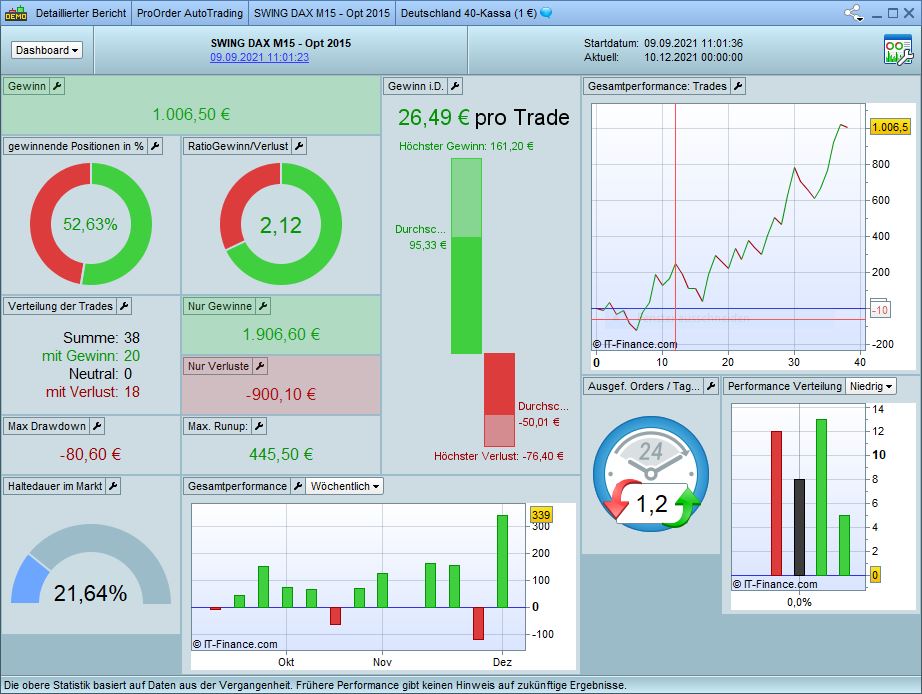This screenshot has height=694, width=922.
Task: Click the Nur Gewinne label button
Action: click(x=219, y=306)
